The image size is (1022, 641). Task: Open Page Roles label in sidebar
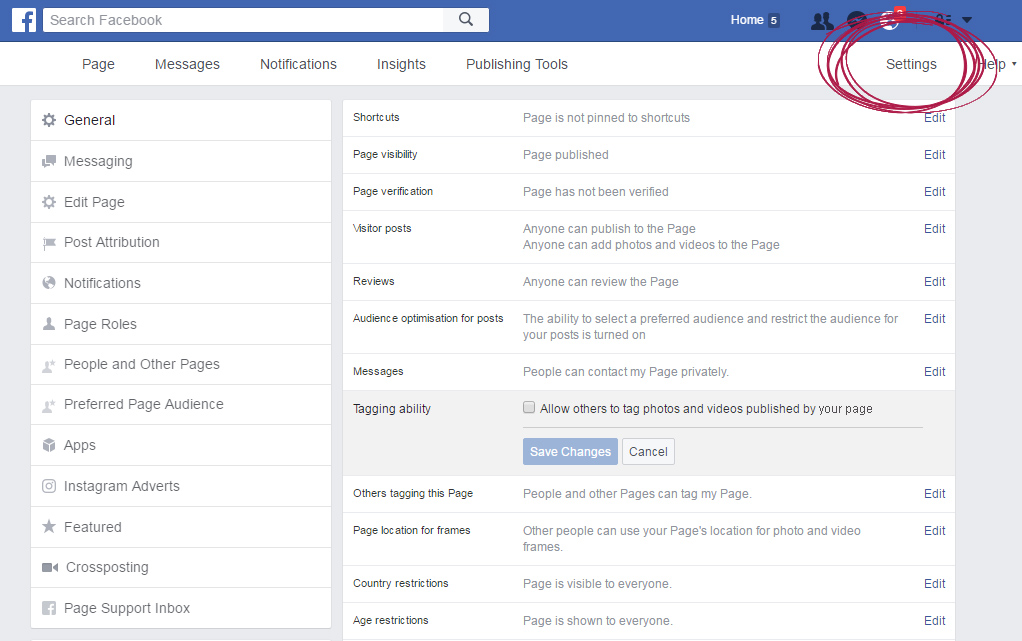(100, 324)
